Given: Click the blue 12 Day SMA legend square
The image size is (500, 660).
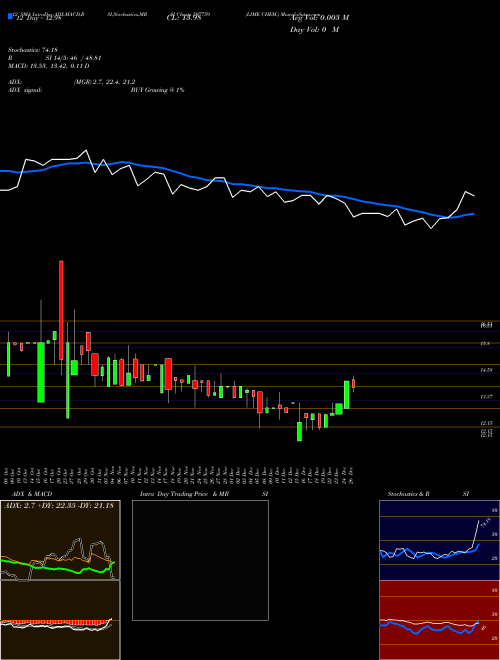Looking at the screenshot, I should click(10, 17).
